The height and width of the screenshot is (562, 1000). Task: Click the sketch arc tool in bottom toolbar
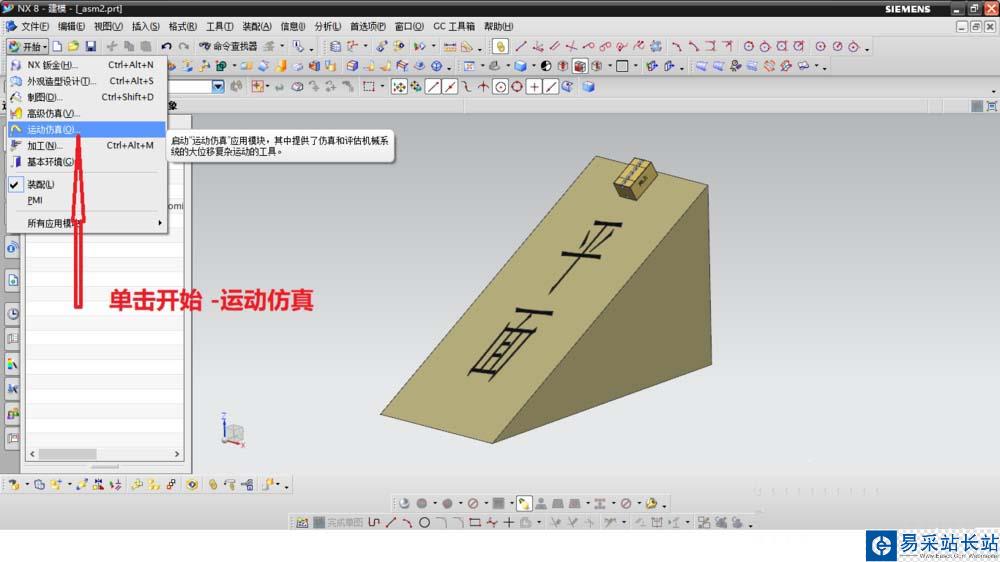coord(408,522)
